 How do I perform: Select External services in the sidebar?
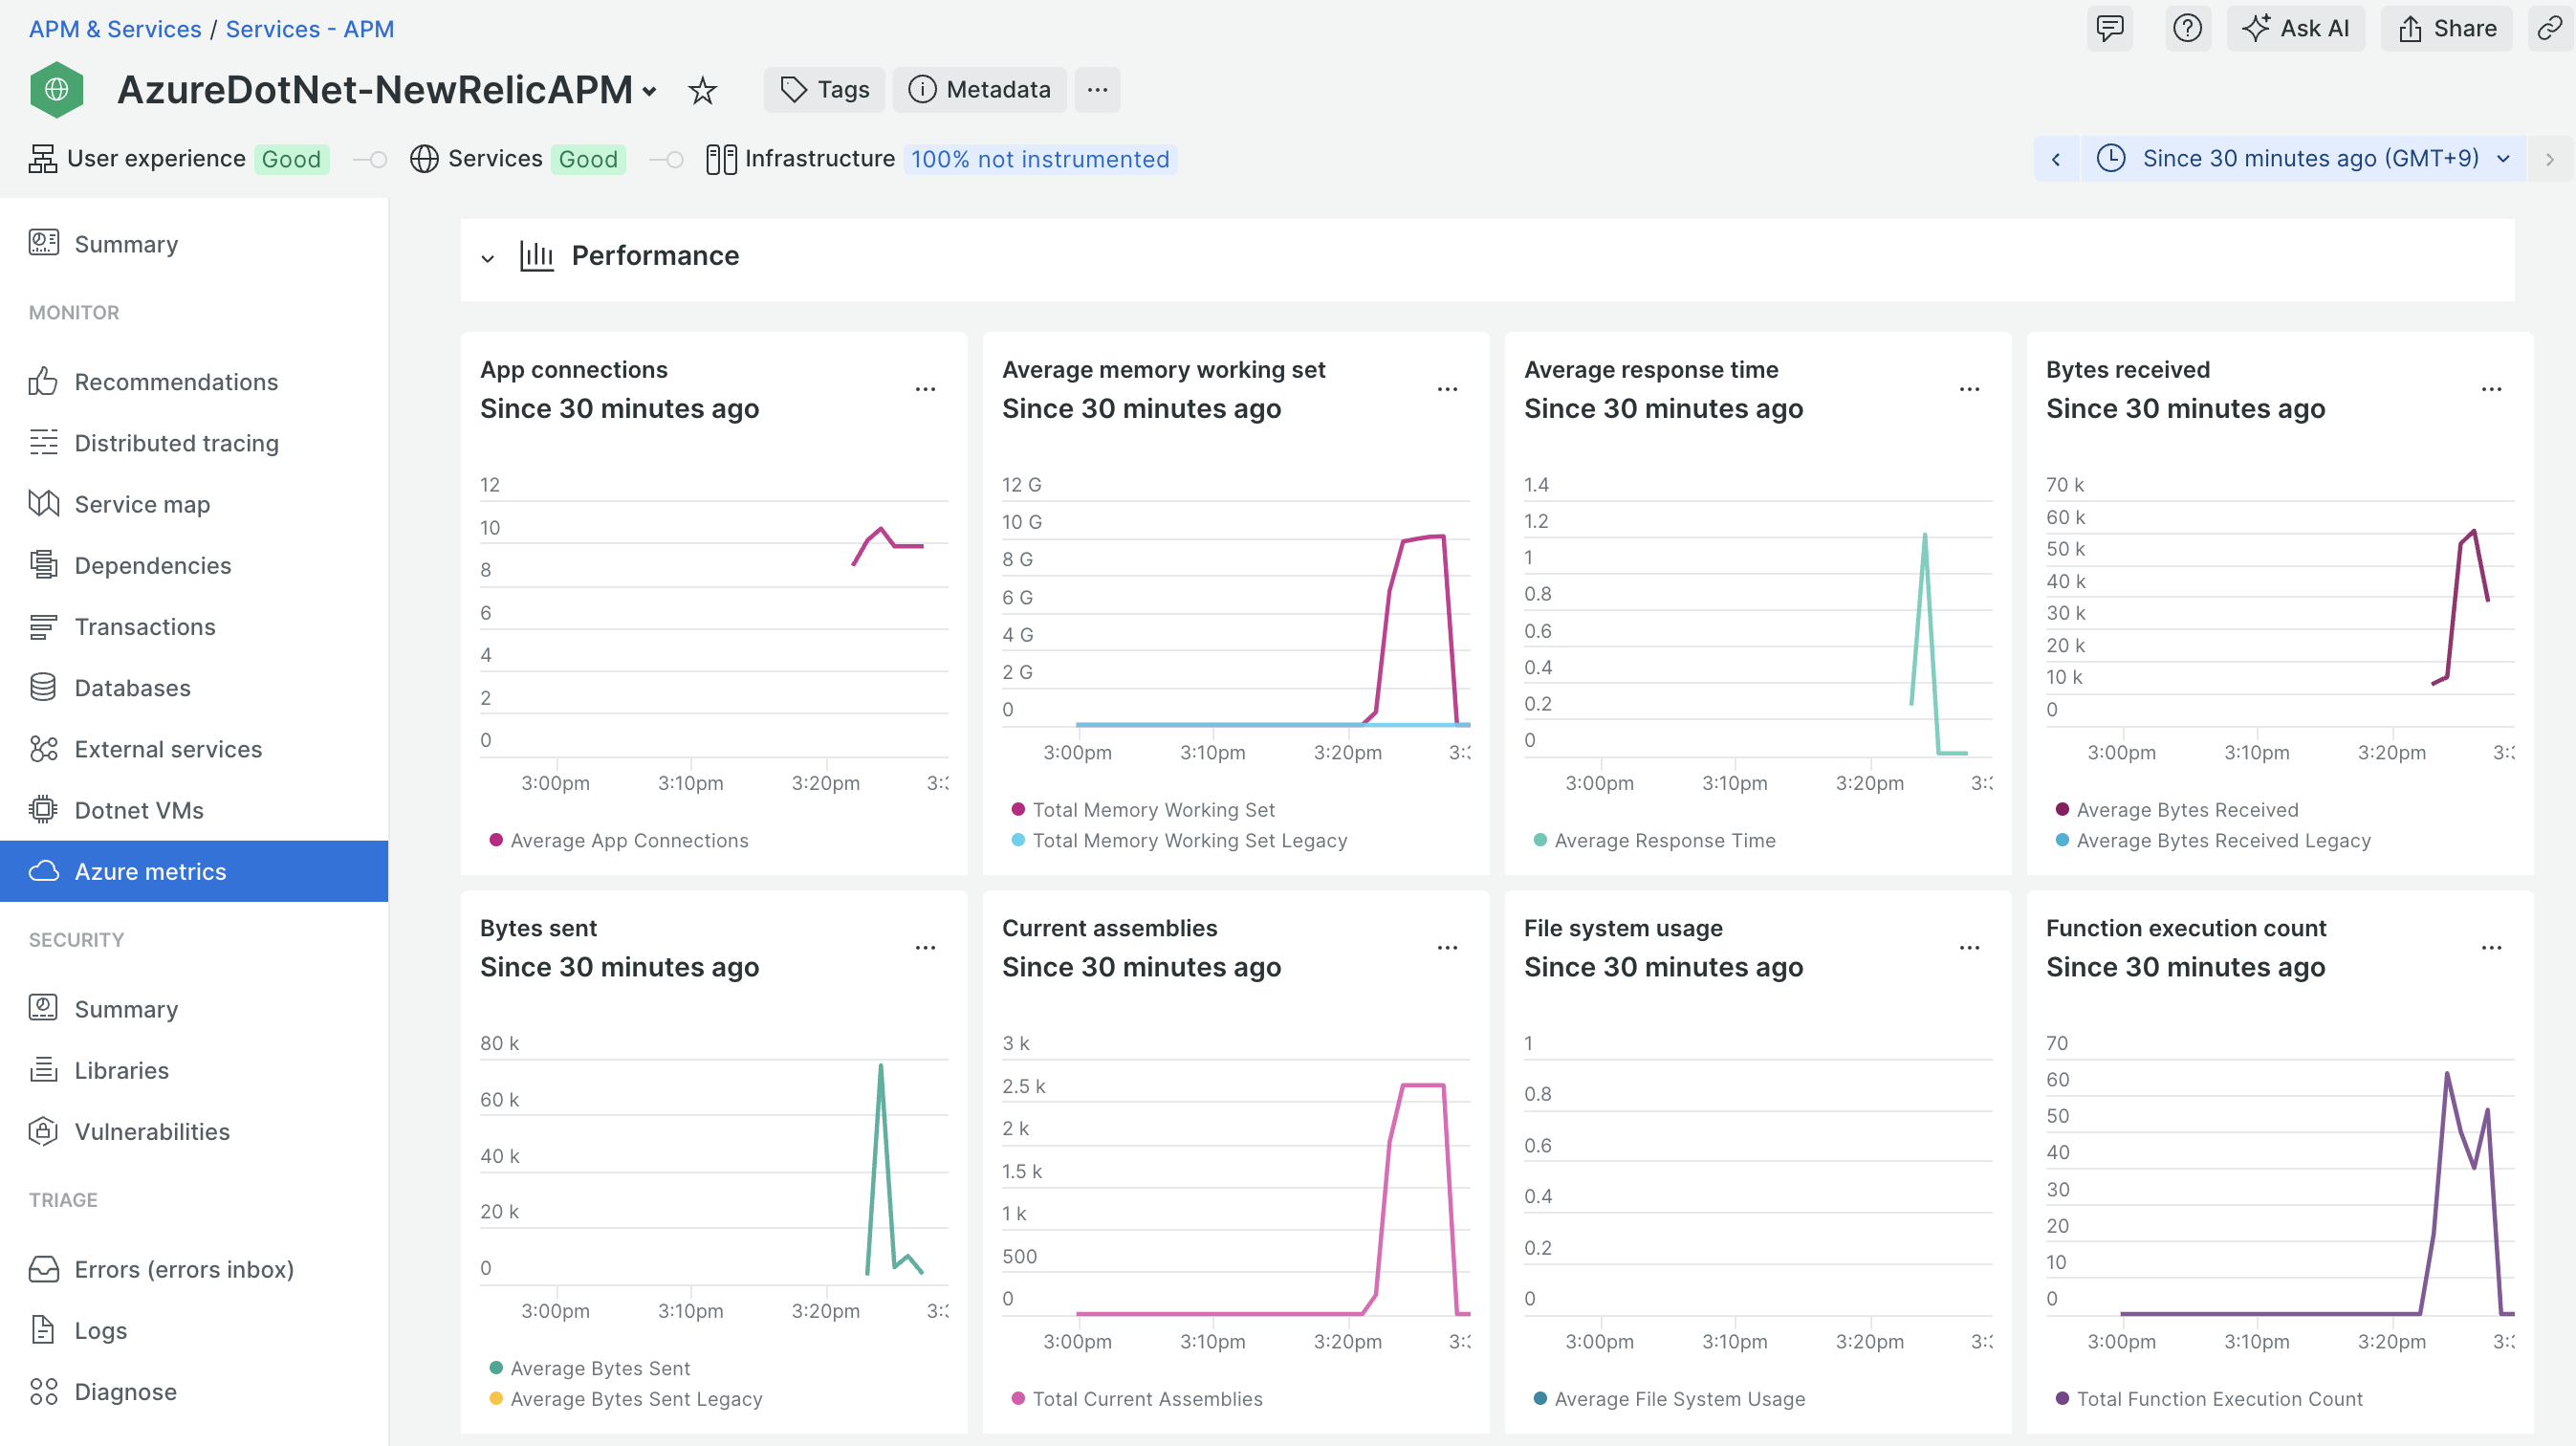coord(168,749)
